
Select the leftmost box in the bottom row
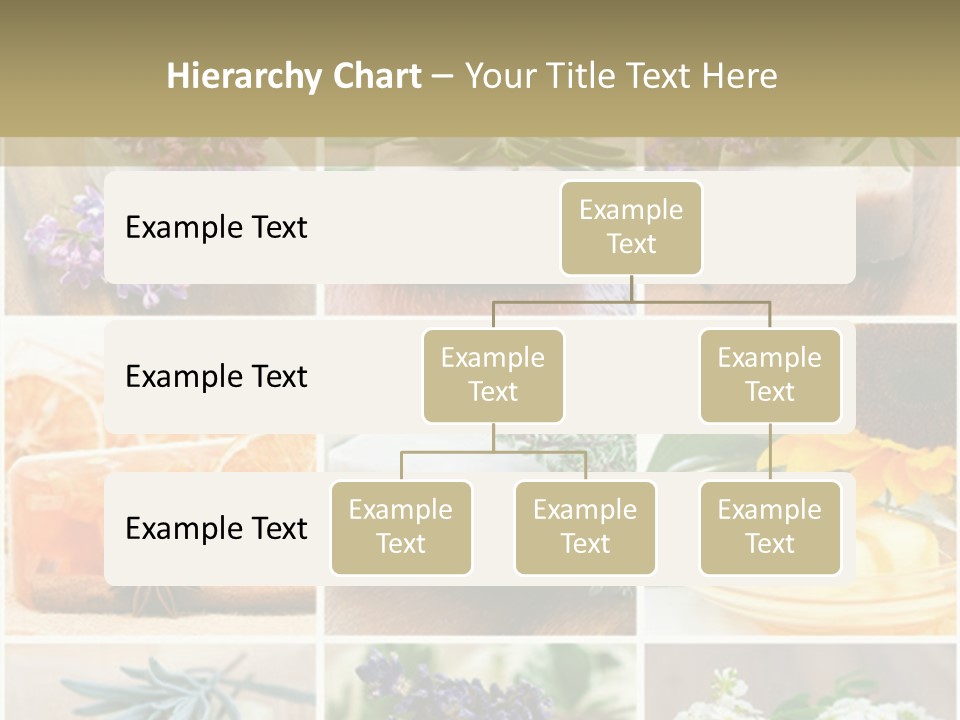(x=401, y=527)
